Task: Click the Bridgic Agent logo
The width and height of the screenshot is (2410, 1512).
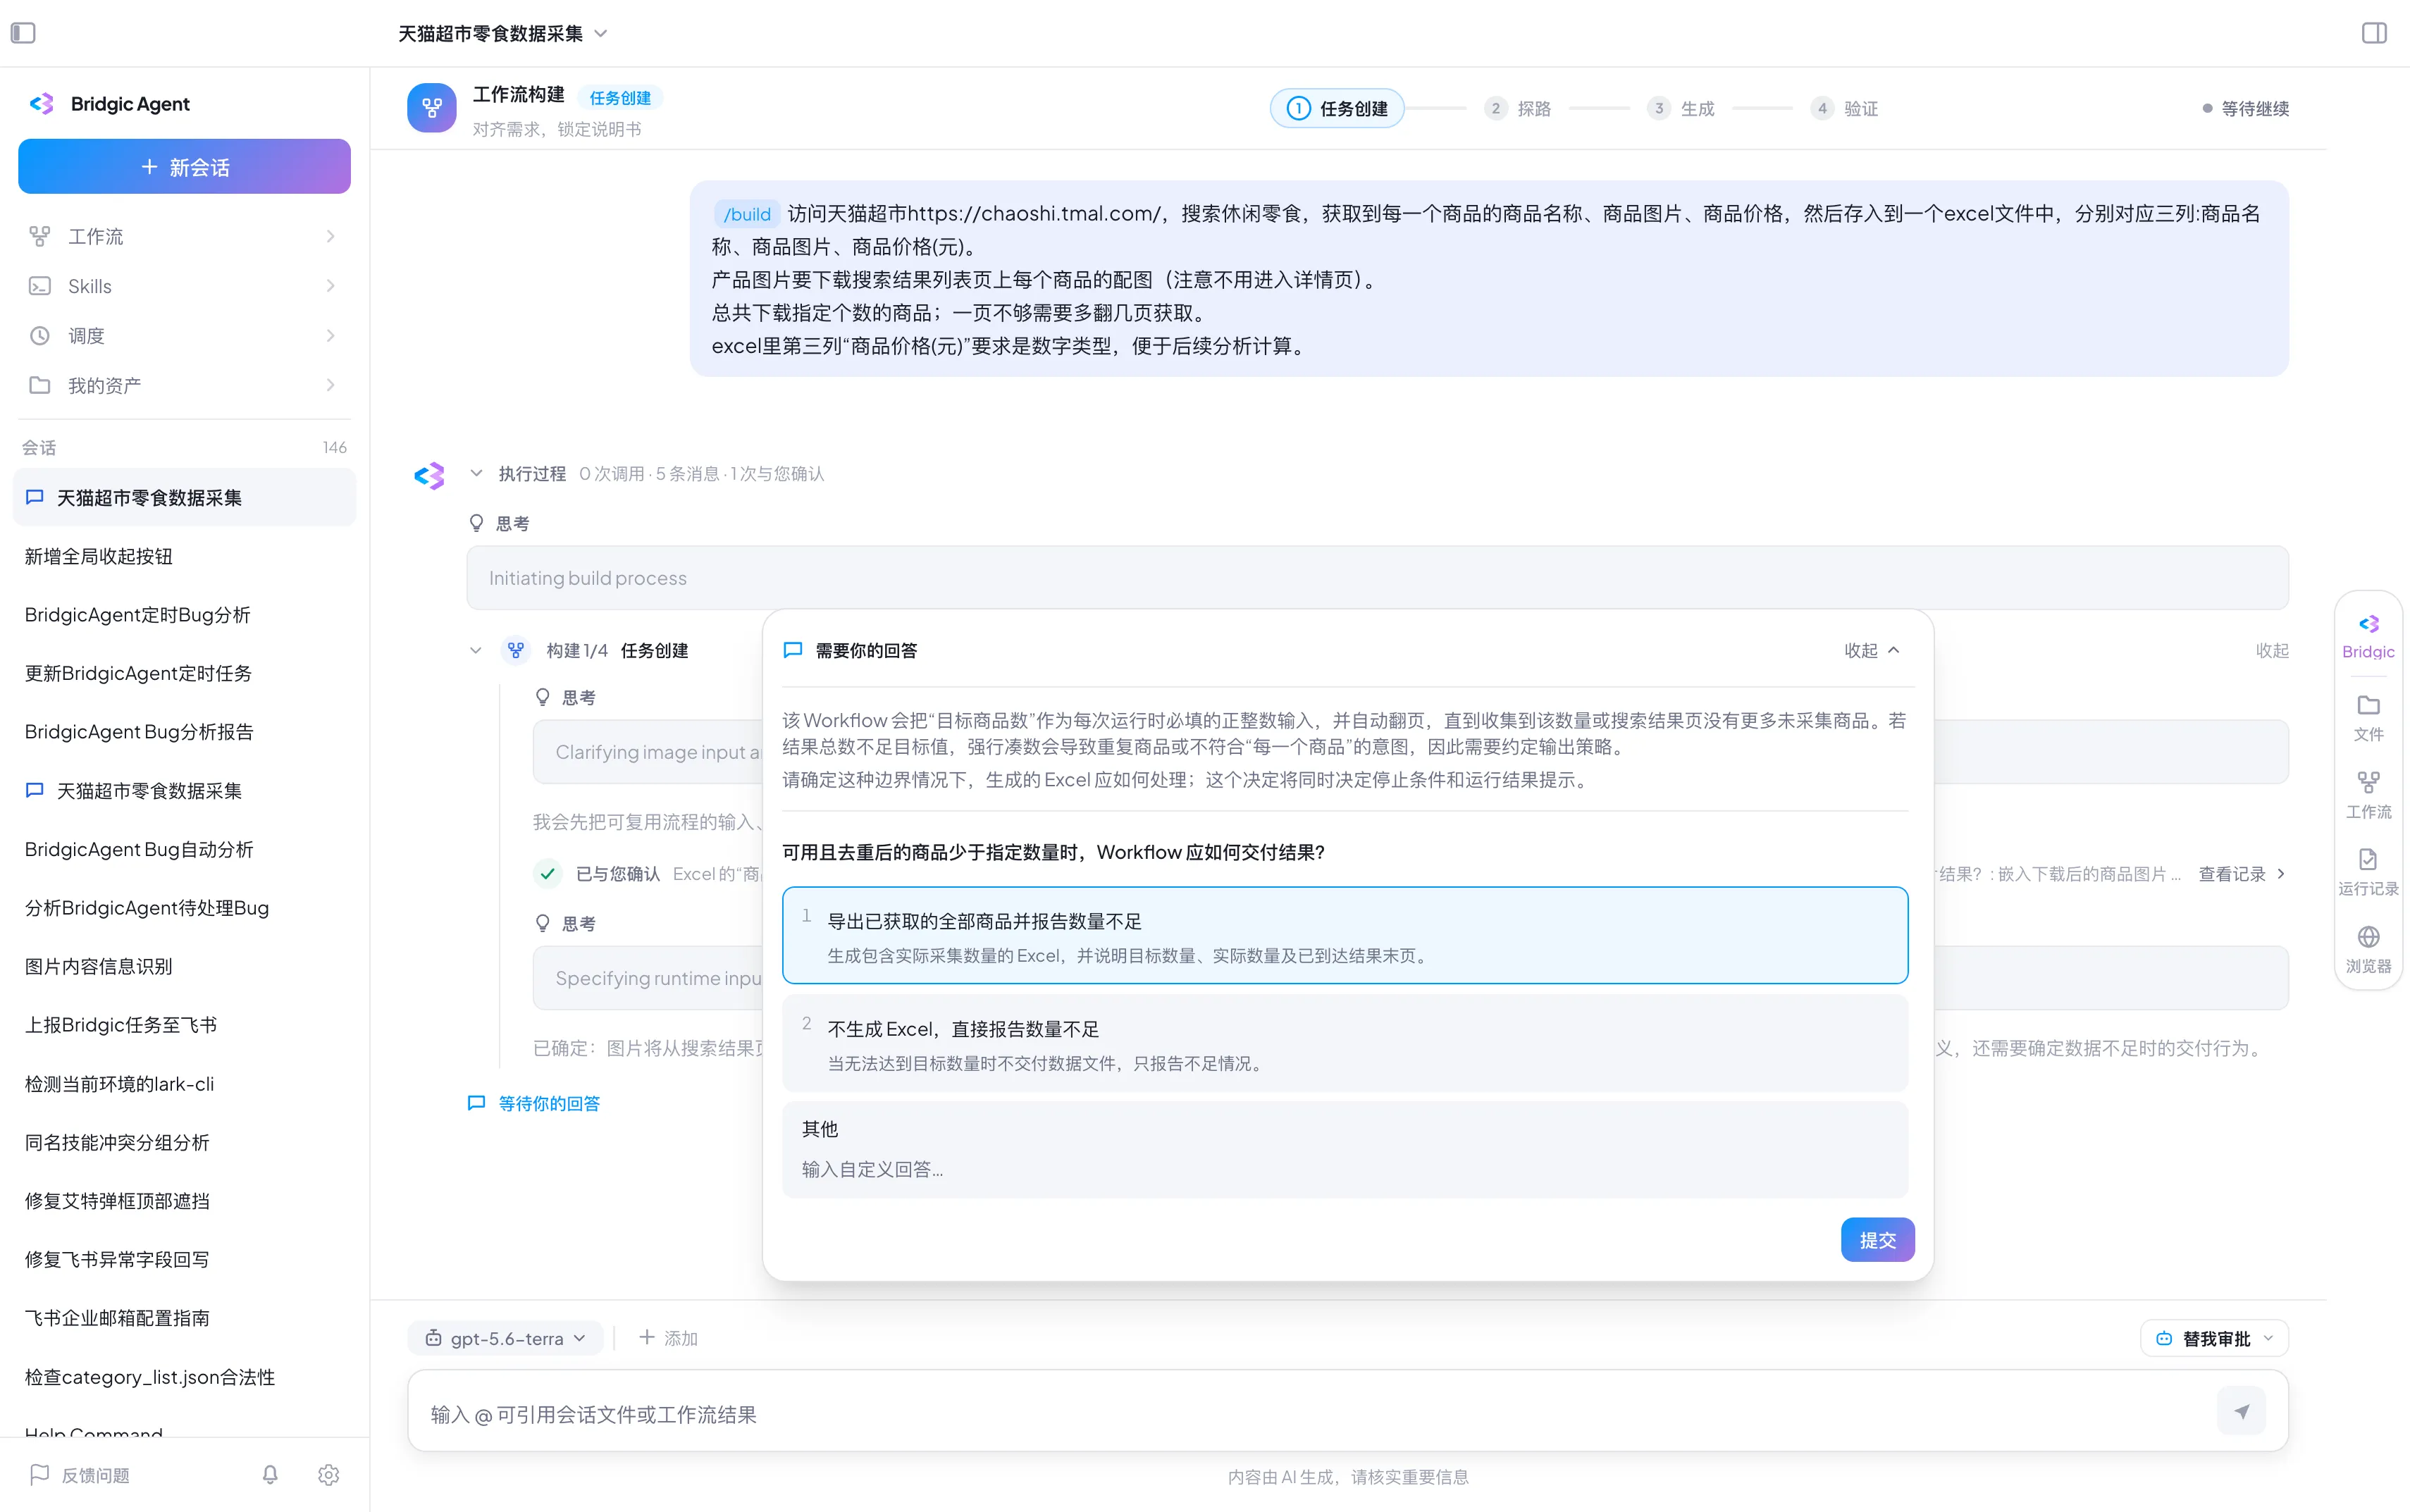Action: pos(41,104)
